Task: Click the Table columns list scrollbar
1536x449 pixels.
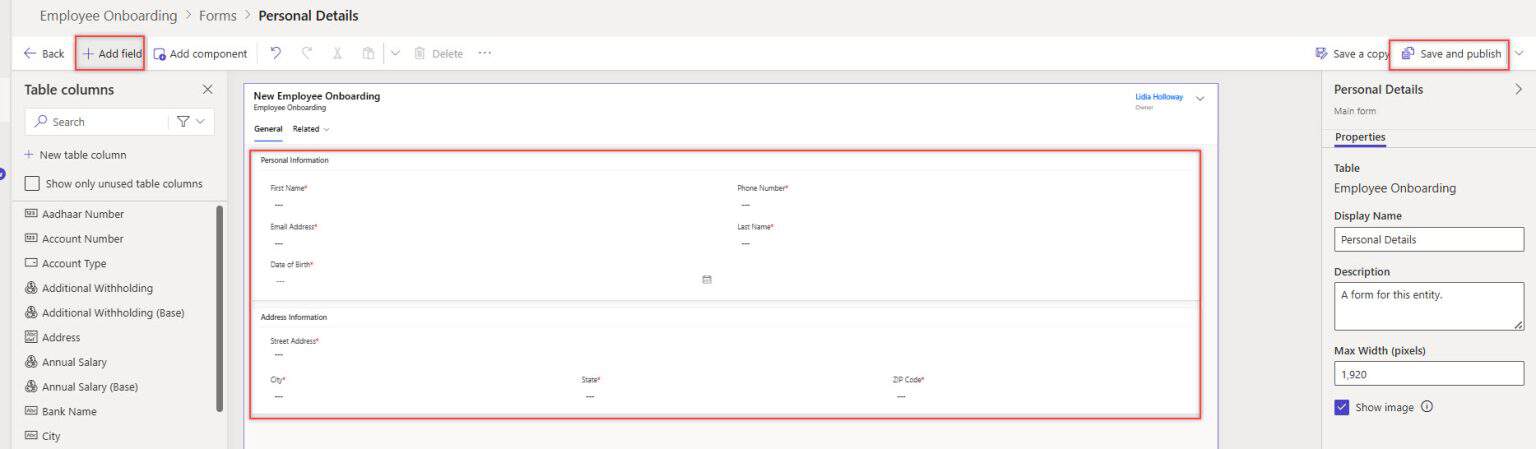Action: pos(219,308)
